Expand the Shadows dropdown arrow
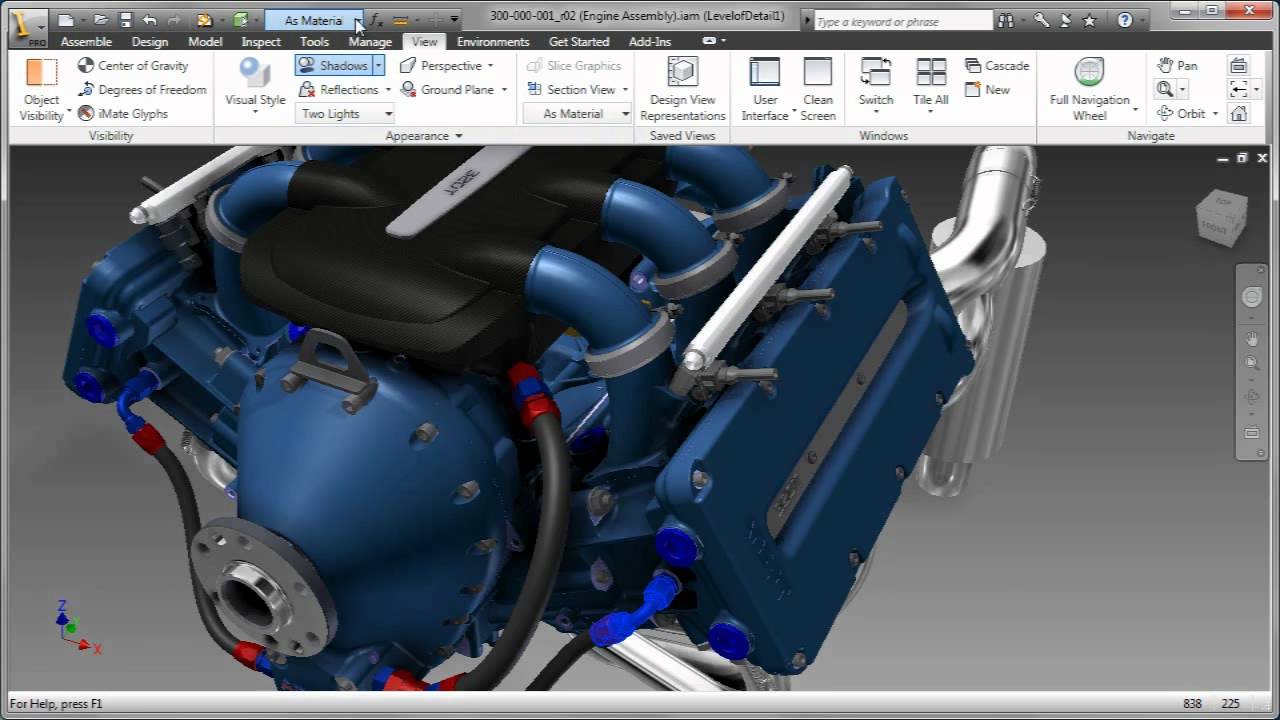The image size is (1280, 720). [378, 65]
